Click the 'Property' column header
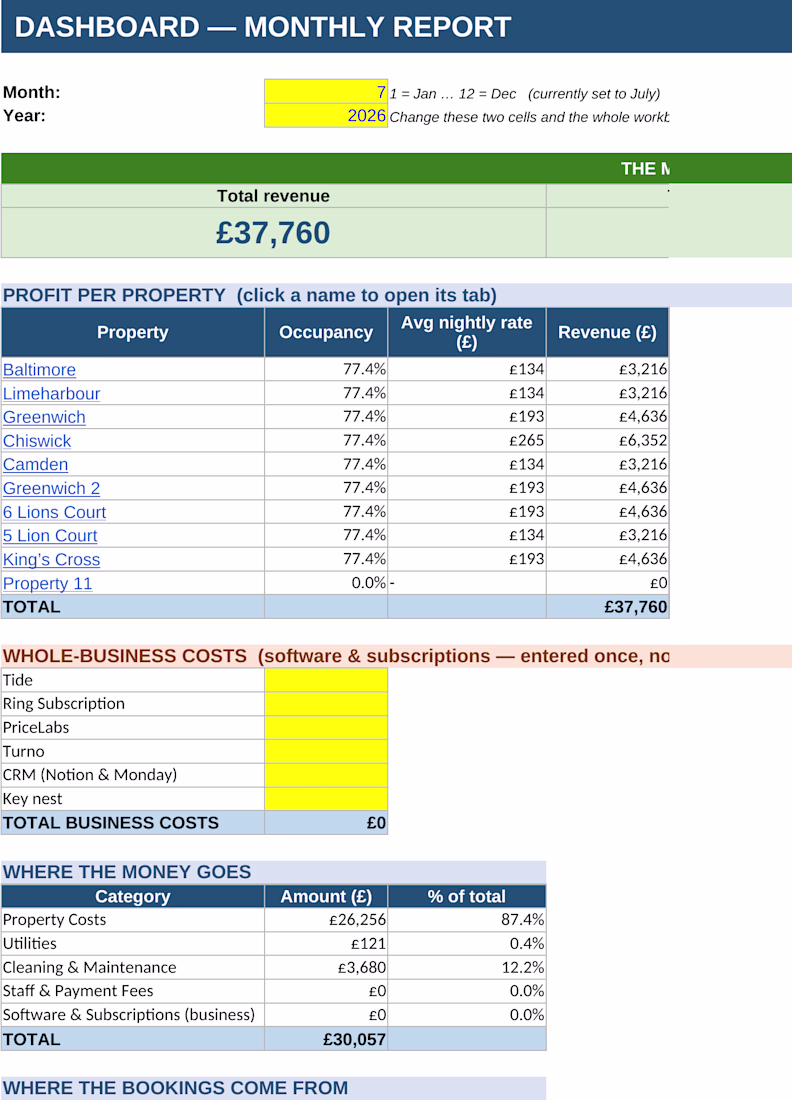 click(133, 333)
